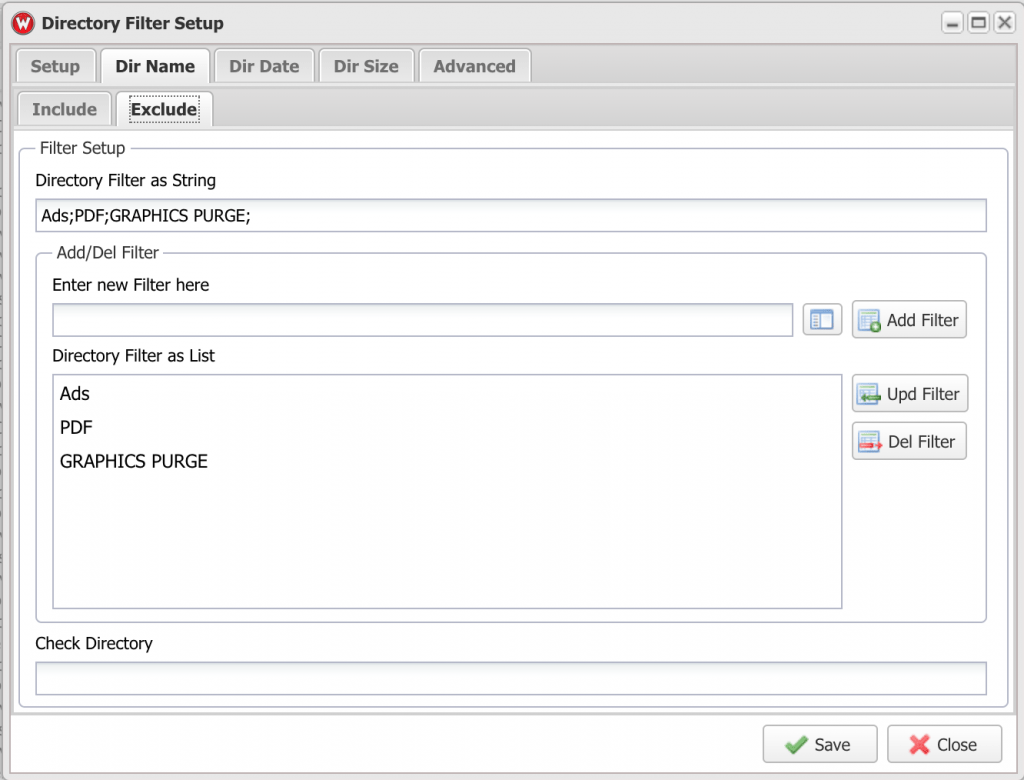Select the Dir Size tab
Screen dimensions: 1024x780
[x=366, y=65]
